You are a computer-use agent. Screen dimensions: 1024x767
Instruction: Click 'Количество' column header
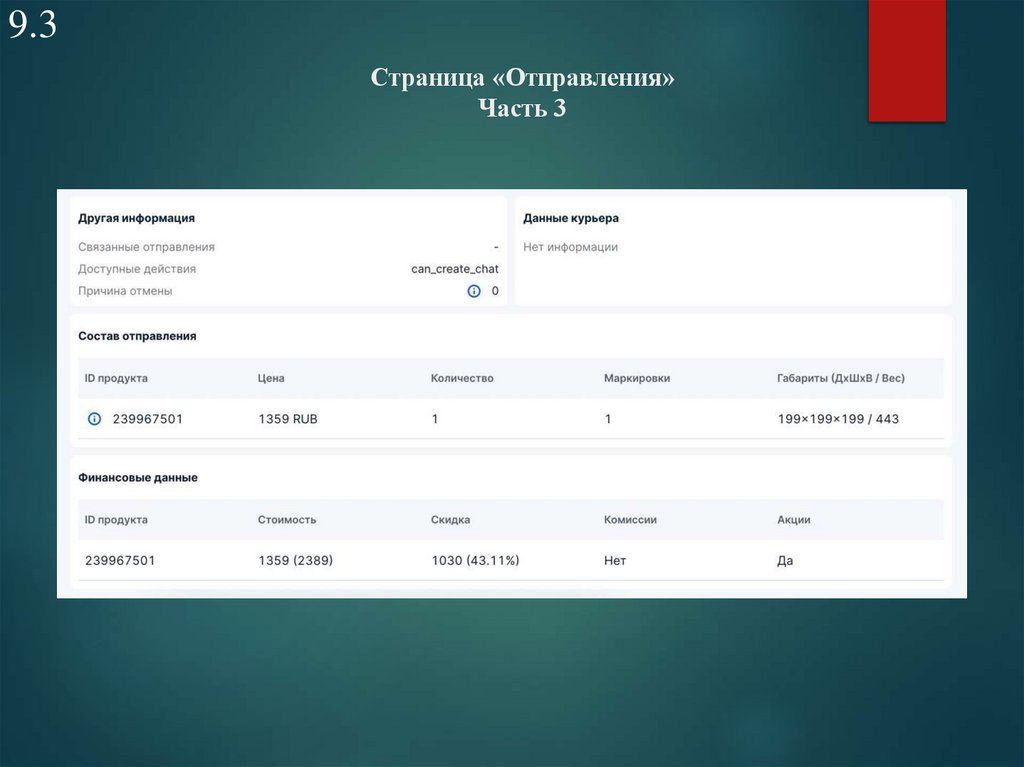462,378
